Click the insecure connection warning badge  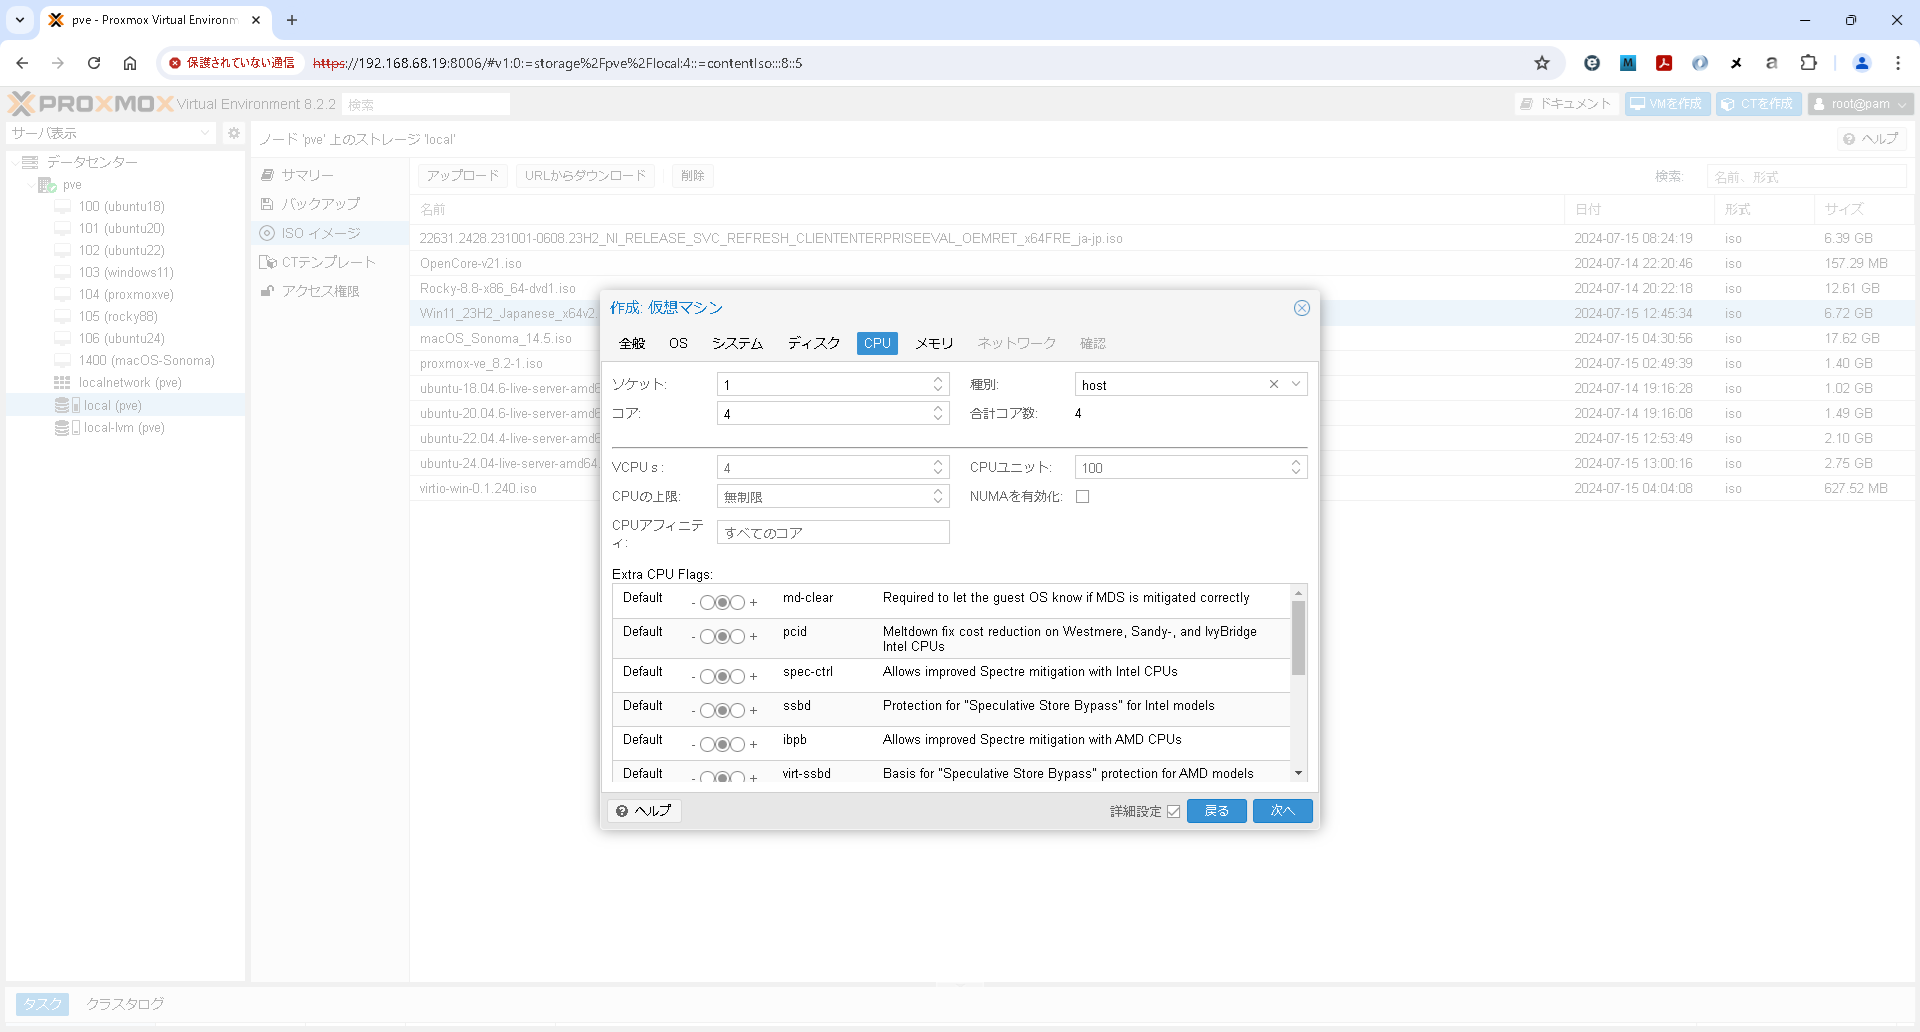[232, 63]
